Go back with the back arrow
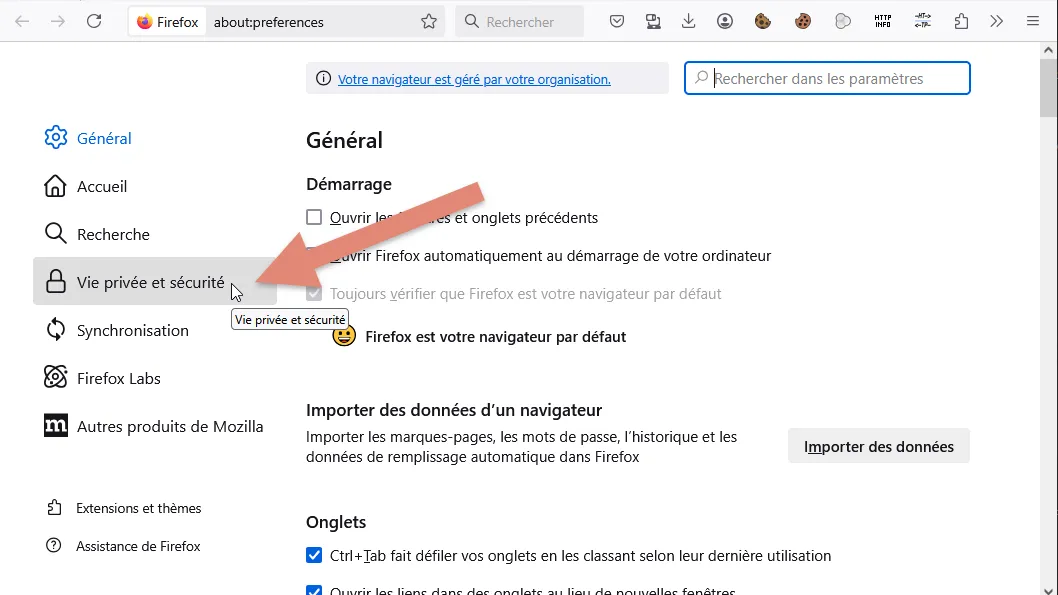The image size is (1058, 595). tap(22, 22)
